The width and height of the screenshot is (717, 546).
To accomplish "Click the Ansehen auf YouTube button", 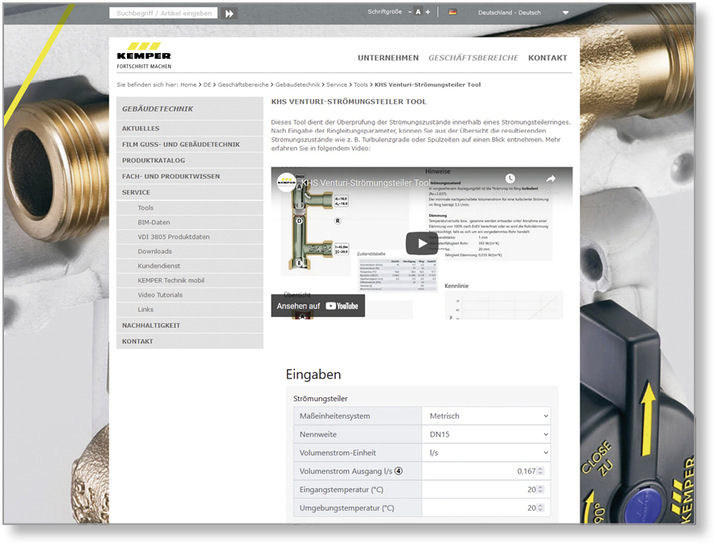I will tap(317, 306).
